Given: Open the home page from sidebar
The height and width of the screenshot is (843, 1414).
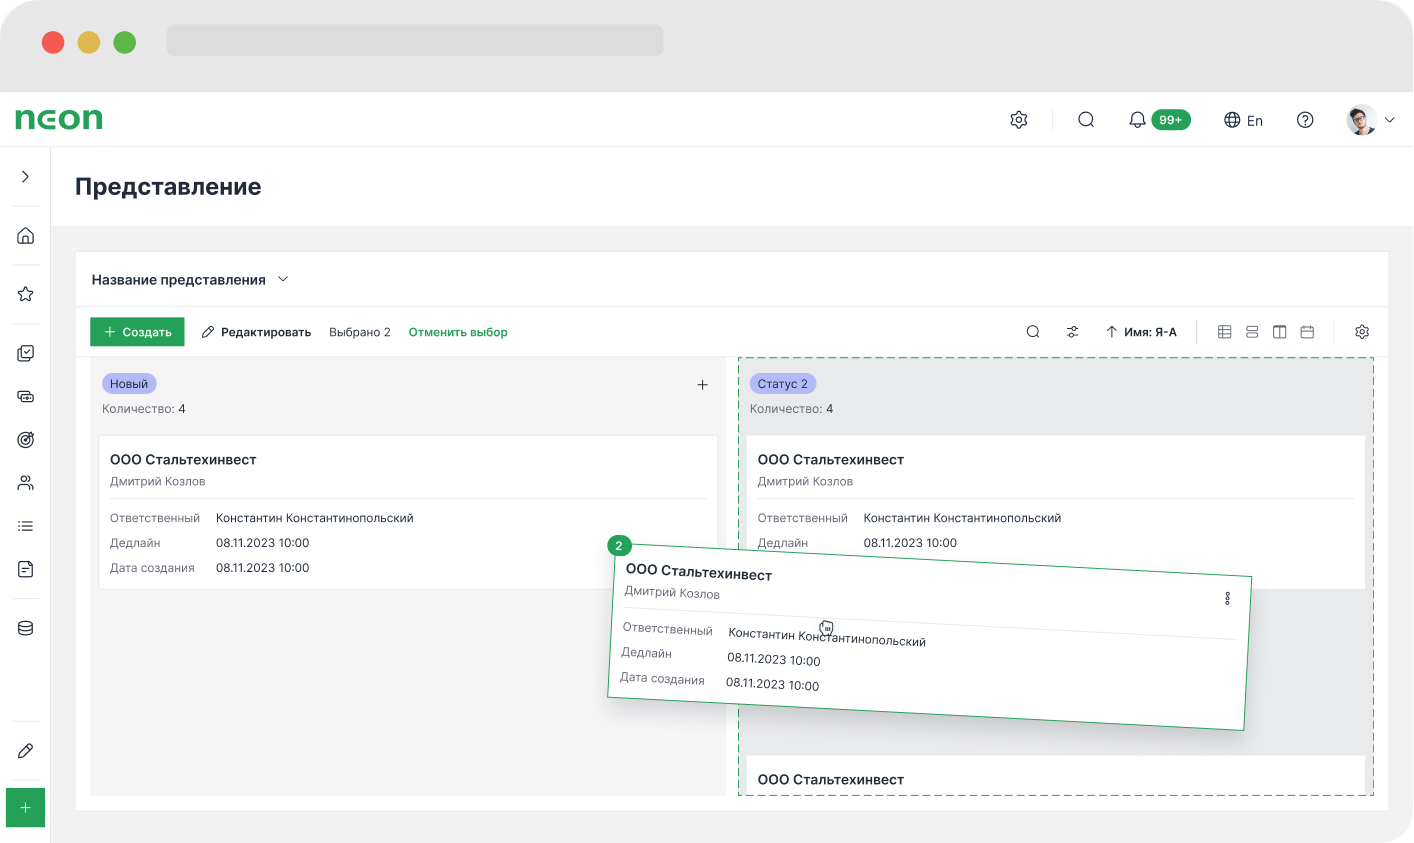Looking at the screenshot, I should click(x=26, y=235).
